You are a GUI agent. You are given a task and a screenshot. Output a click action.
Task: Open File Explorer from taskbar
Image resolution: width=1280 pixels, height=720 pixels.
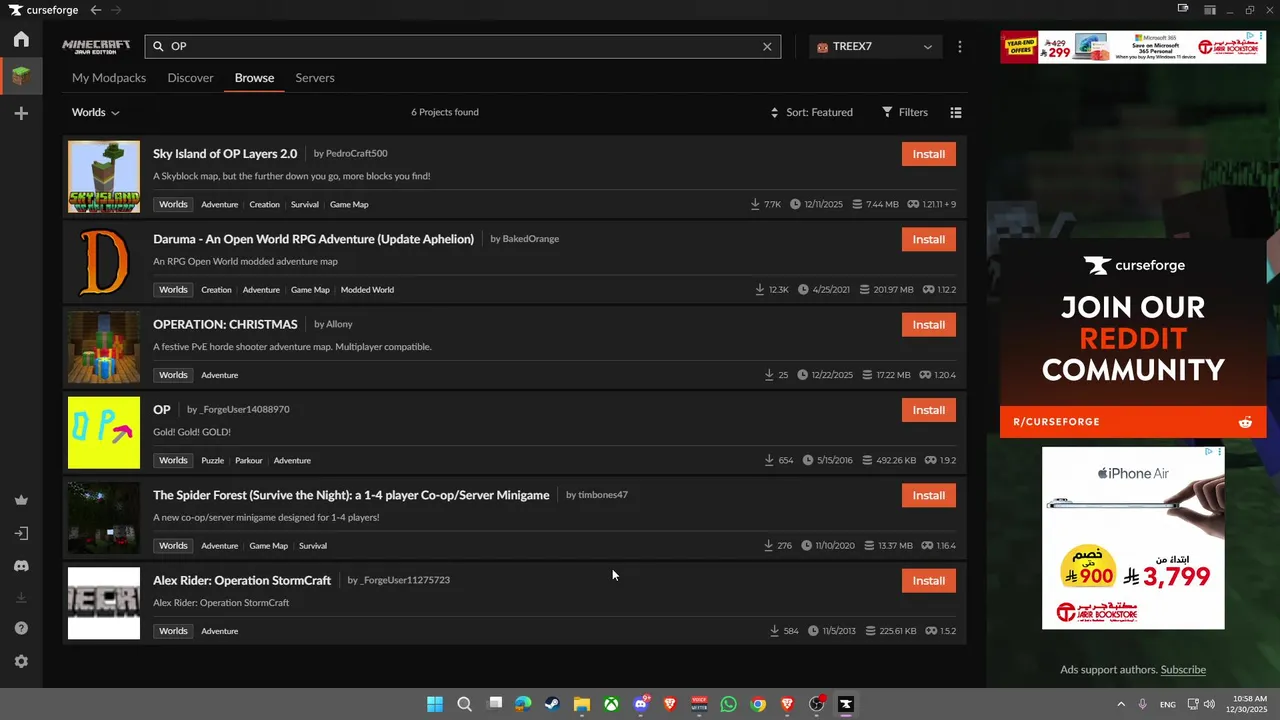581,704
